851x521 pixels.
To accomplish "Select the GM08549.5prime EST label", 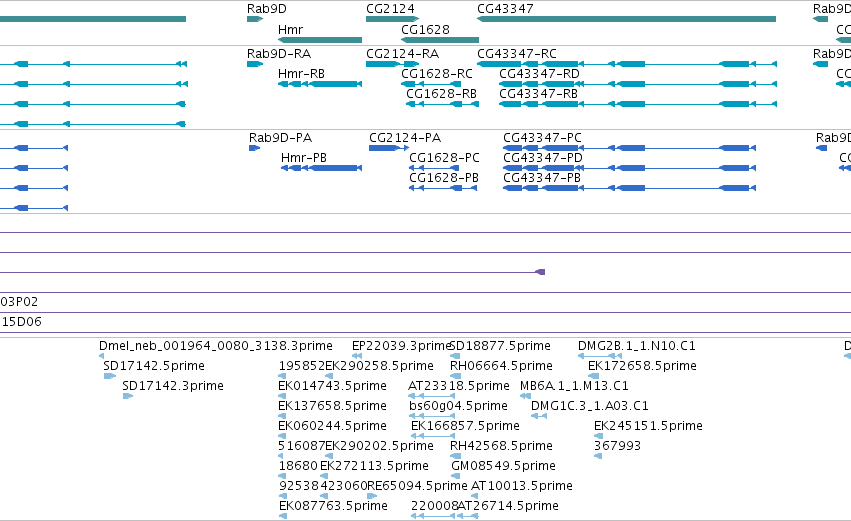I will point(504,466).
